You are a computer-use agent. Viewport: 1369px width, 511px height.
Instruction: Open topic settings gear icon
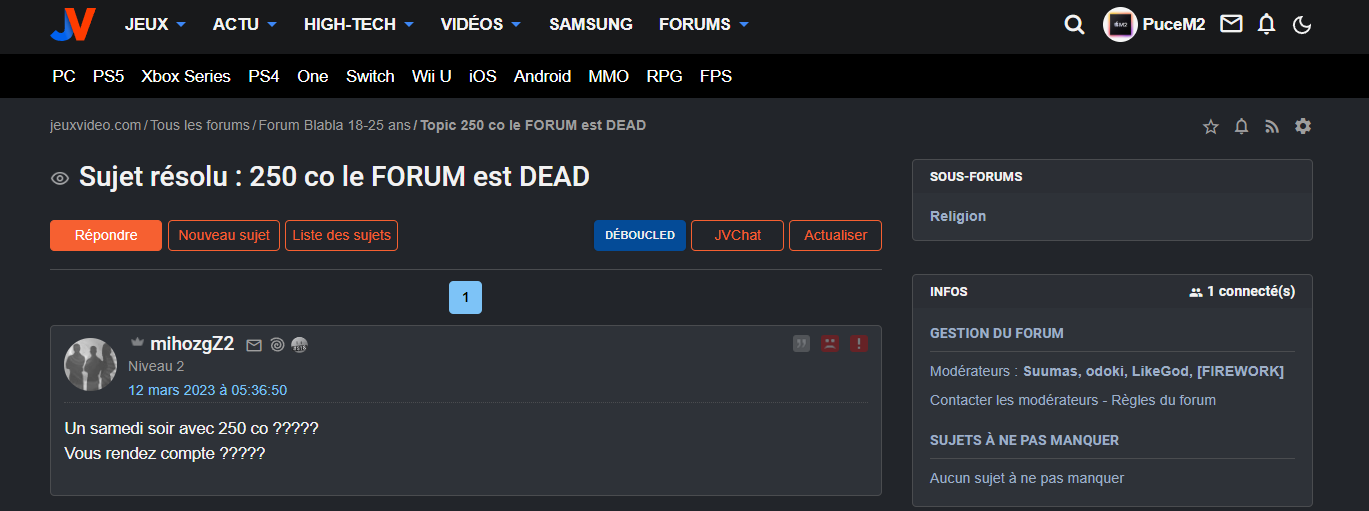[x=1302, y=126]
